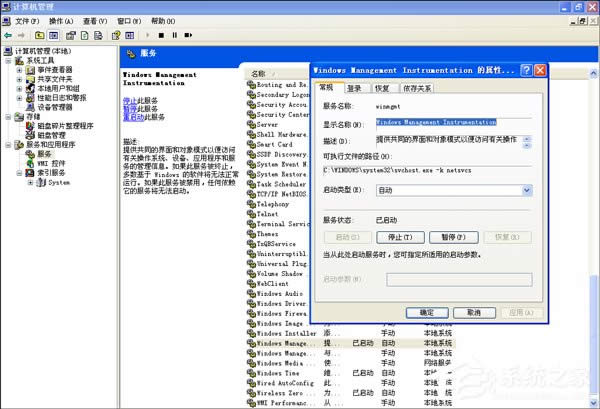This screenshot has width=600, height=409.
Task: Select the WMI 控件 node
Action: 51,163
